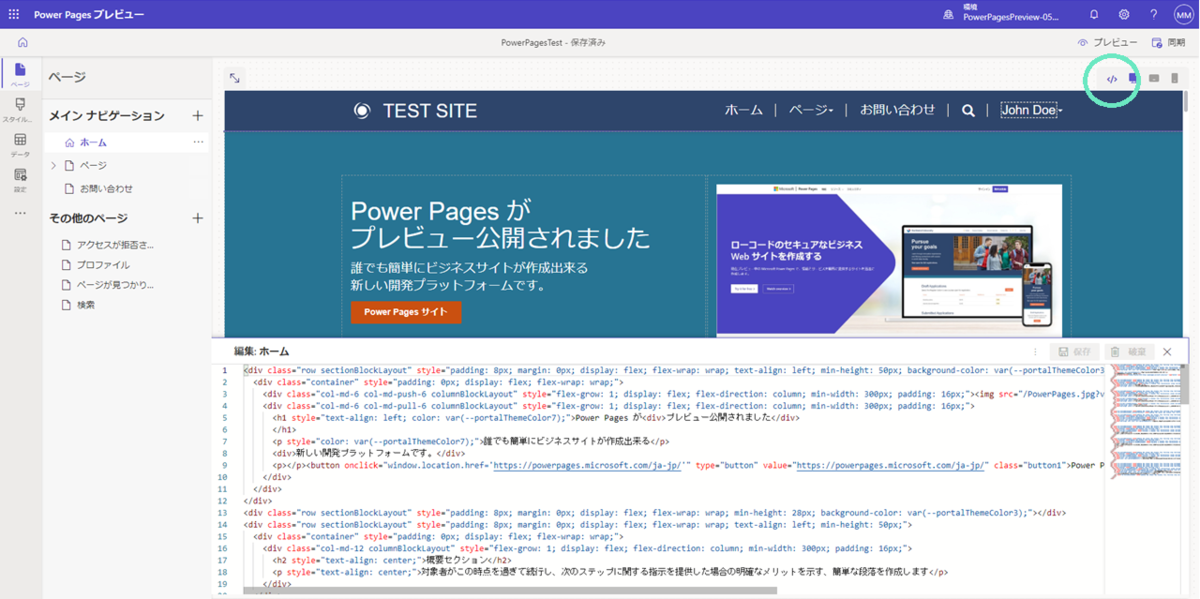This screenshot has height=599, width=1200.
Task: Open the code editor </> icon
Action: [1112, 79]
